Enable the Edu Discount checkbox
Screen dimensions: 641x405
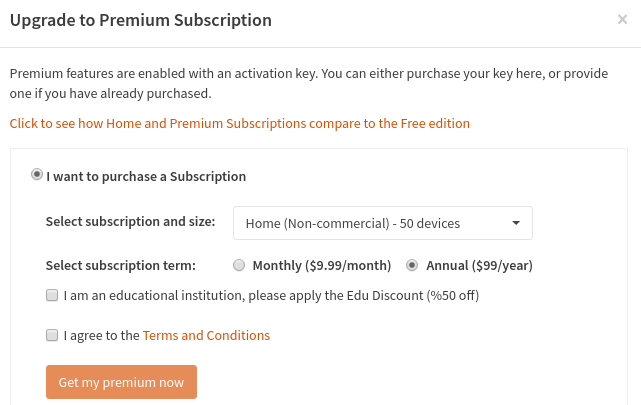point(52,295)
